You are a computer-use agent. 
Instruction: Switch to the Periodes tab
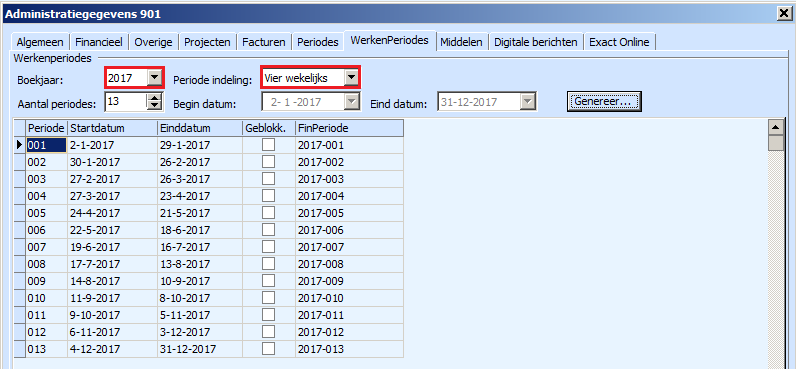tap(318, 42)
